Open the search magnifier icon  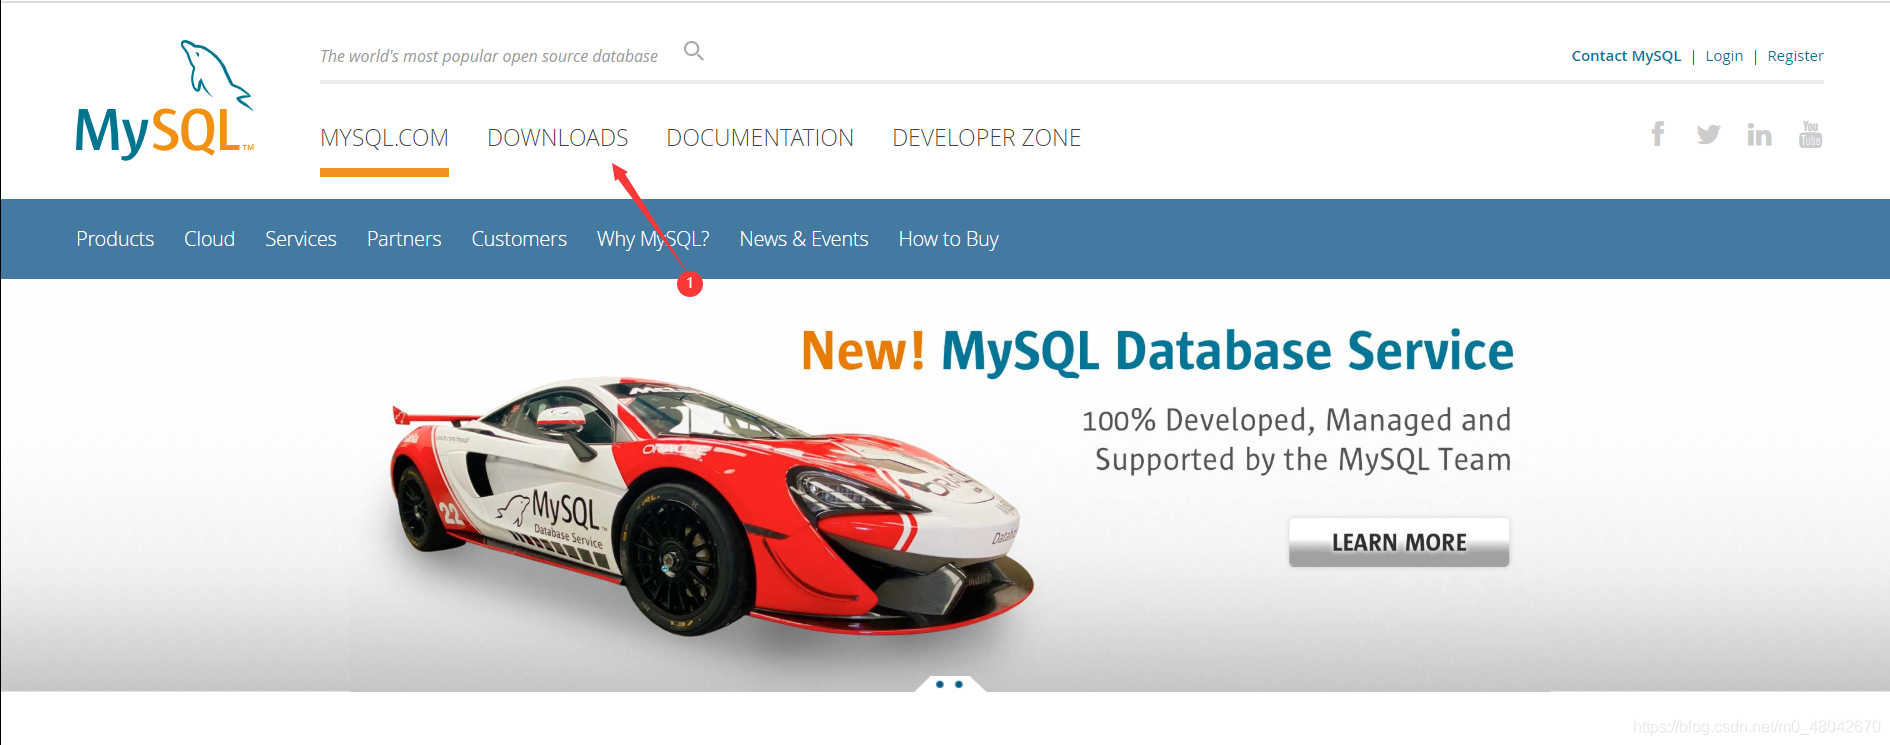coord(694,51)
